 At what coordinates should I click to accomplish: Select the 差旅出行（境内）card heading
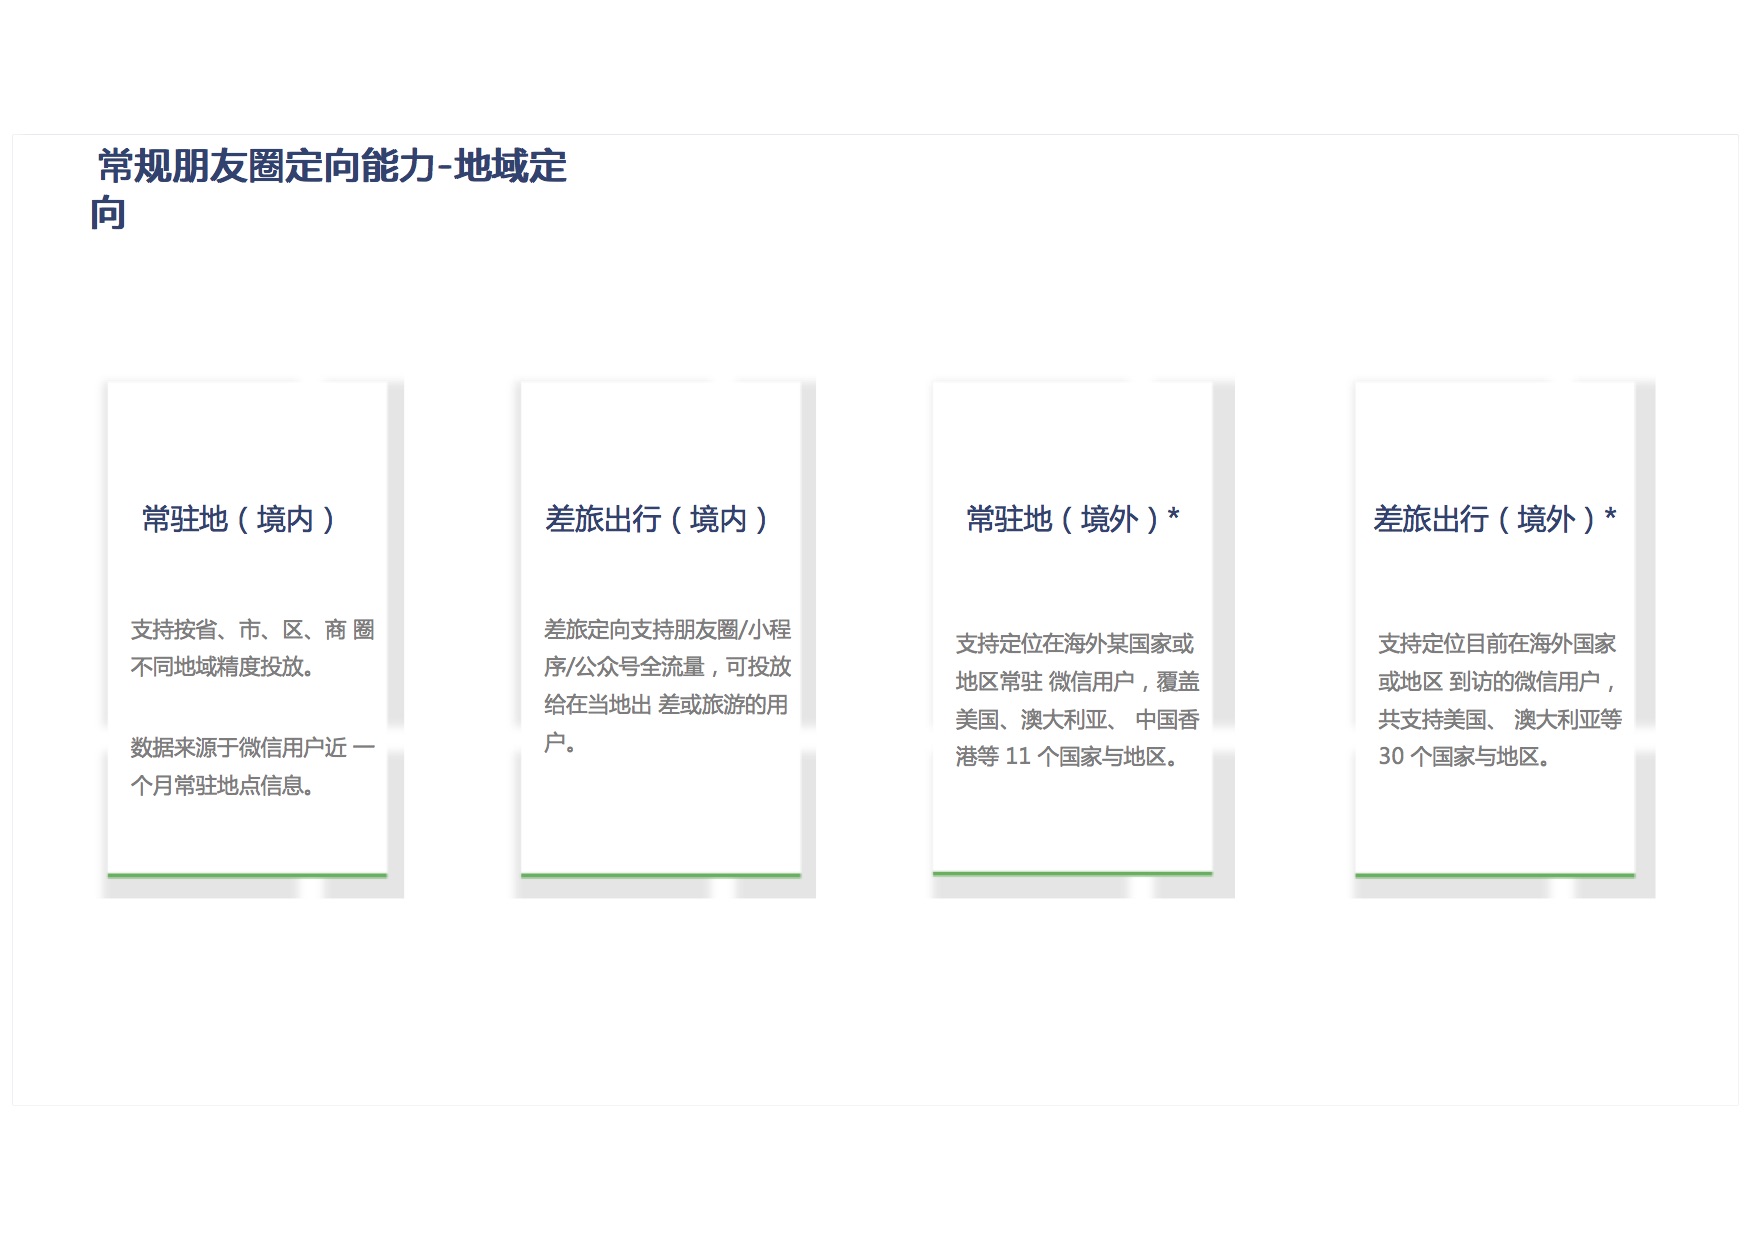pos(656,519)
